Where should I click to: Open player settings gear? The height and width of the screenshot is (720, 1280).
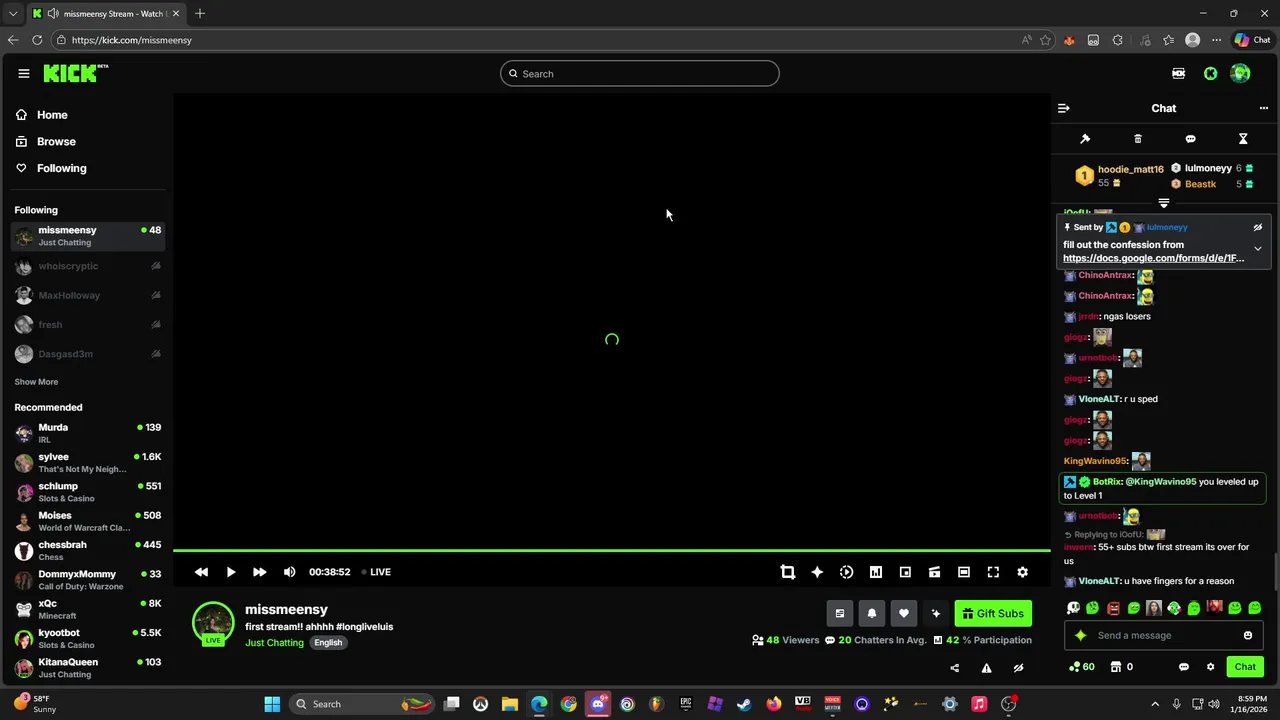(1022, 572)
